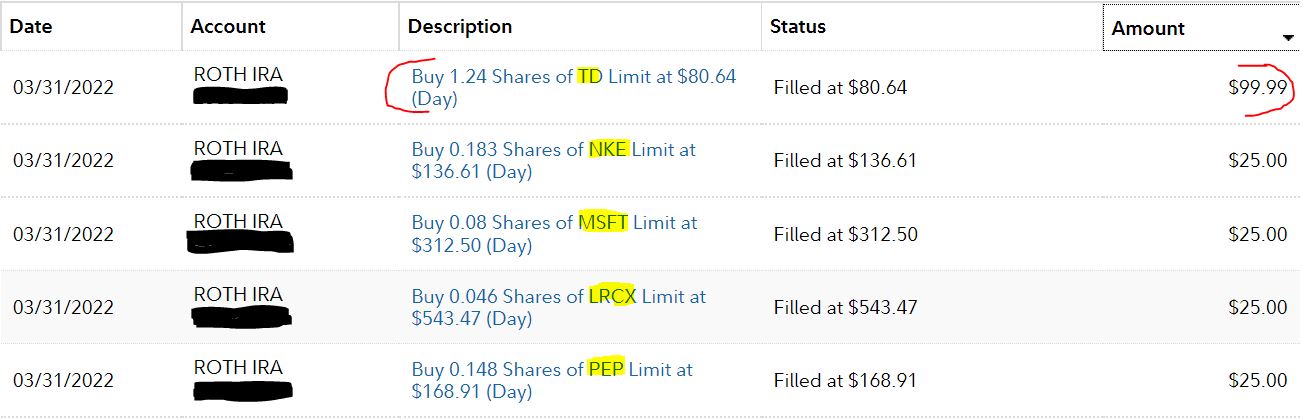Sort by the Amount dropdown arrow

1288,38
